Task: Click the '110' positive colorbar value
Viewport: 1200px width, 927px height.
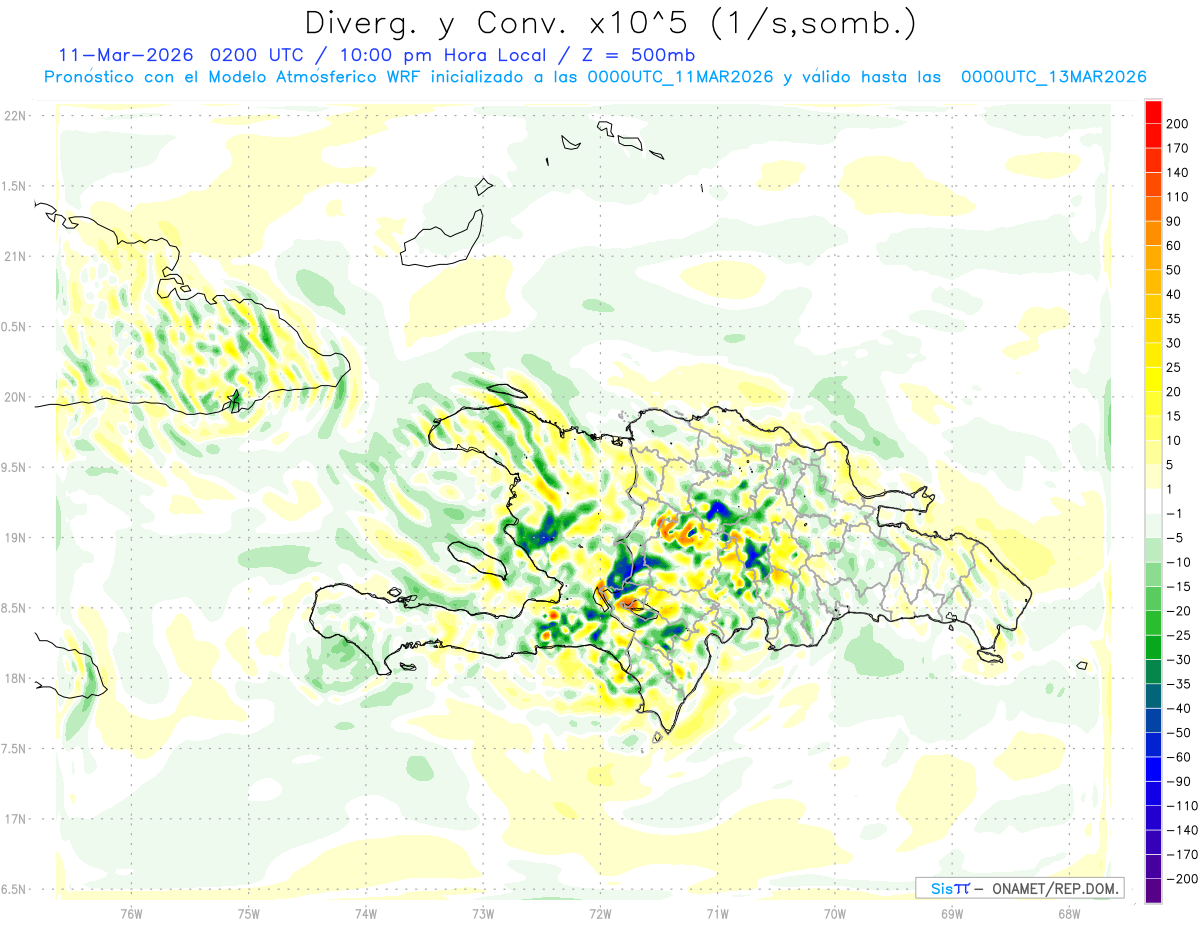Action: point(1177,197)
